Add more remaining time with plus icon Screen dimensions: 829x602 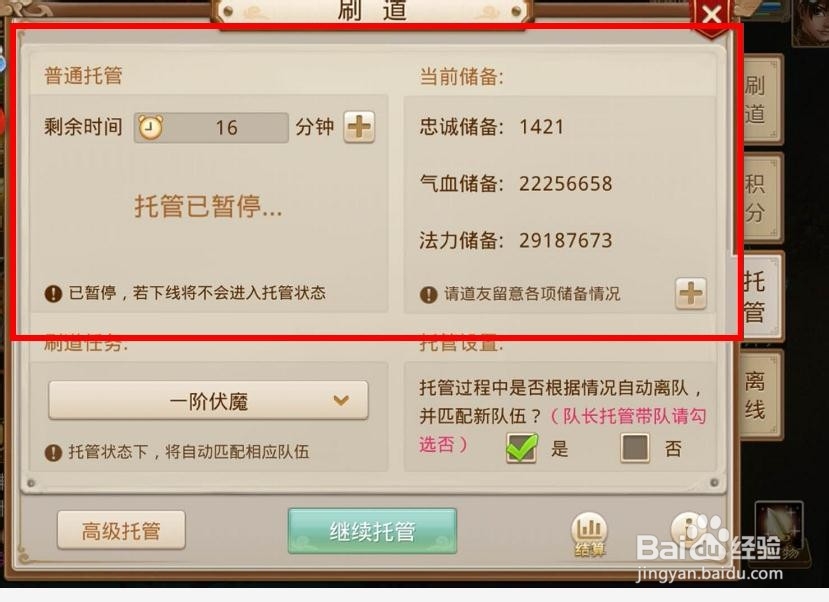(359, 127)
